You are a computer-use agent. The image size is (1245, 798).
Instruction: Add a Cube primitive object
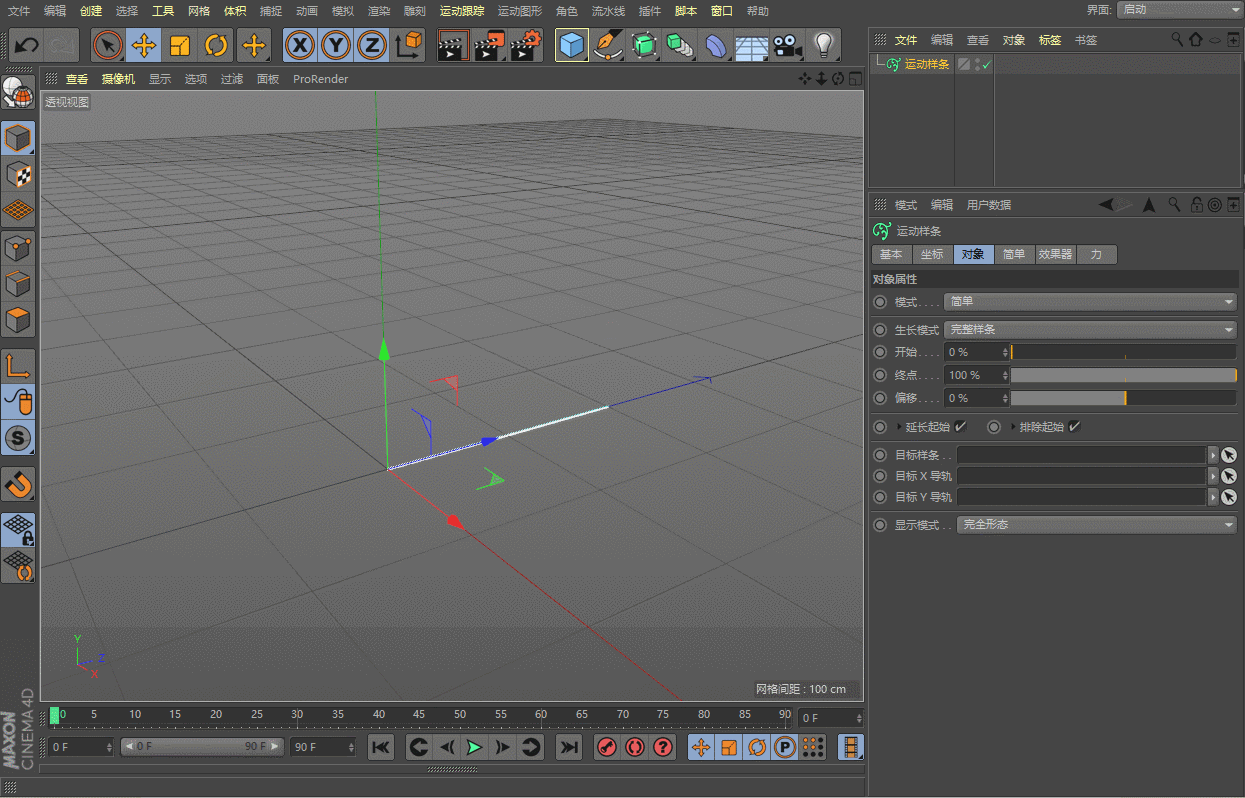571,45
